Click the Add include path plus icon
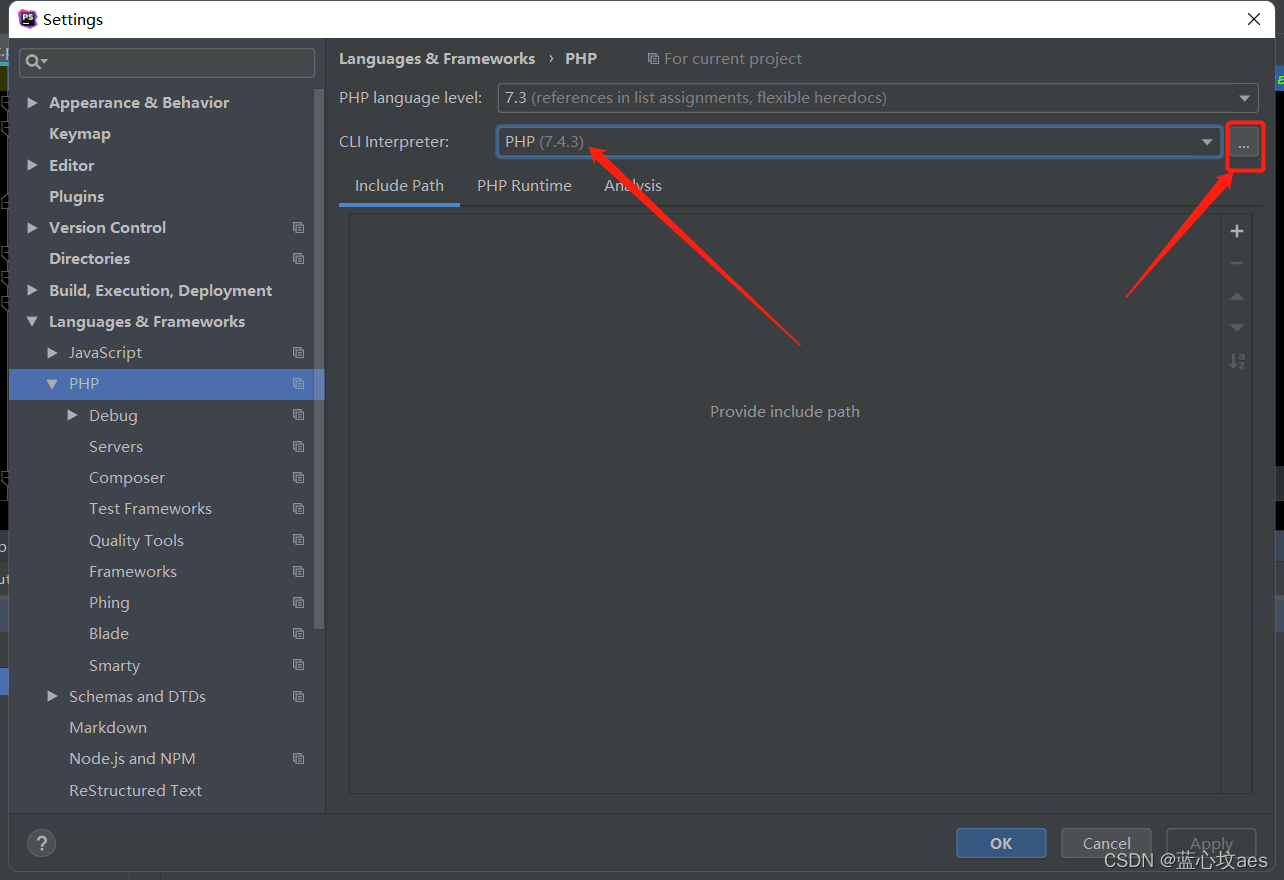1284x880 pixels. coord(1237,231)
